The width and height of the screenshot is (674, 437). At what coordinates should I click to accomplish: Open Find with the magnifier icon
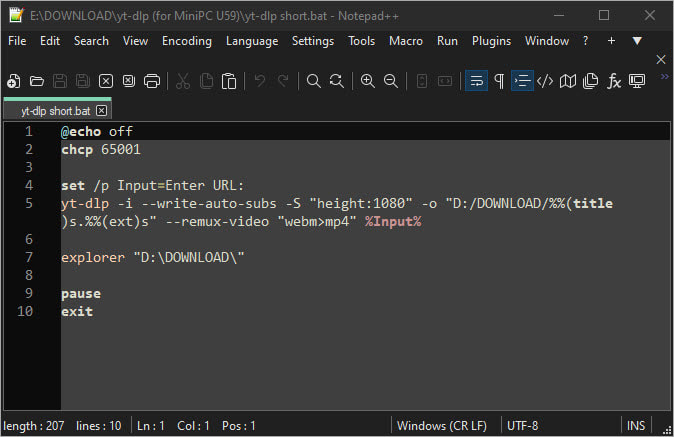tap(313, 81)
